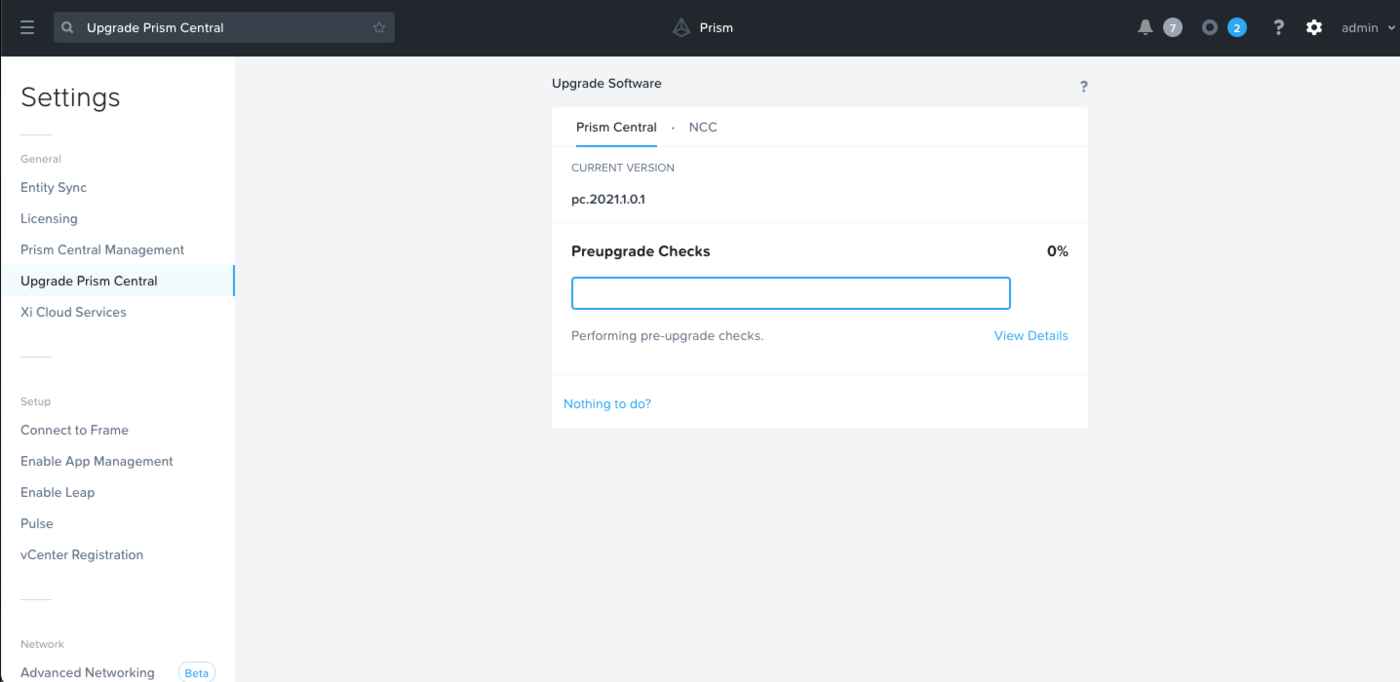
Task: Bookmark search with the star icon
Action: pyautogui.click(x=379, y=28)
